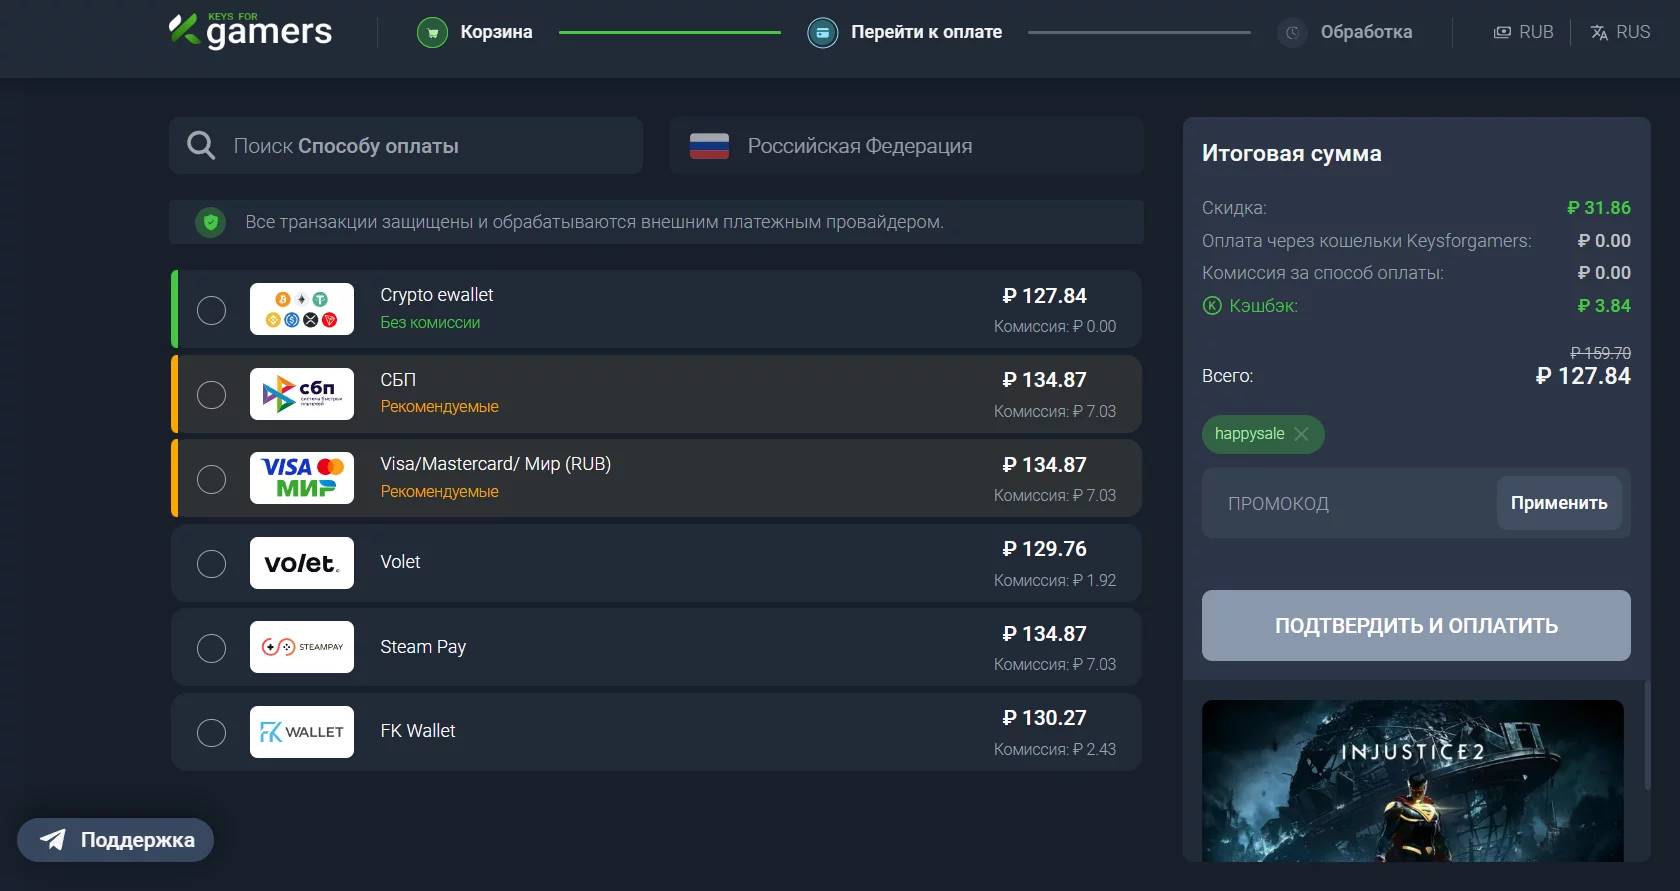The image size is (1680, 891).
Task: Click the Volet commission ₽ 1.92
Action: tap(1055, 581)
